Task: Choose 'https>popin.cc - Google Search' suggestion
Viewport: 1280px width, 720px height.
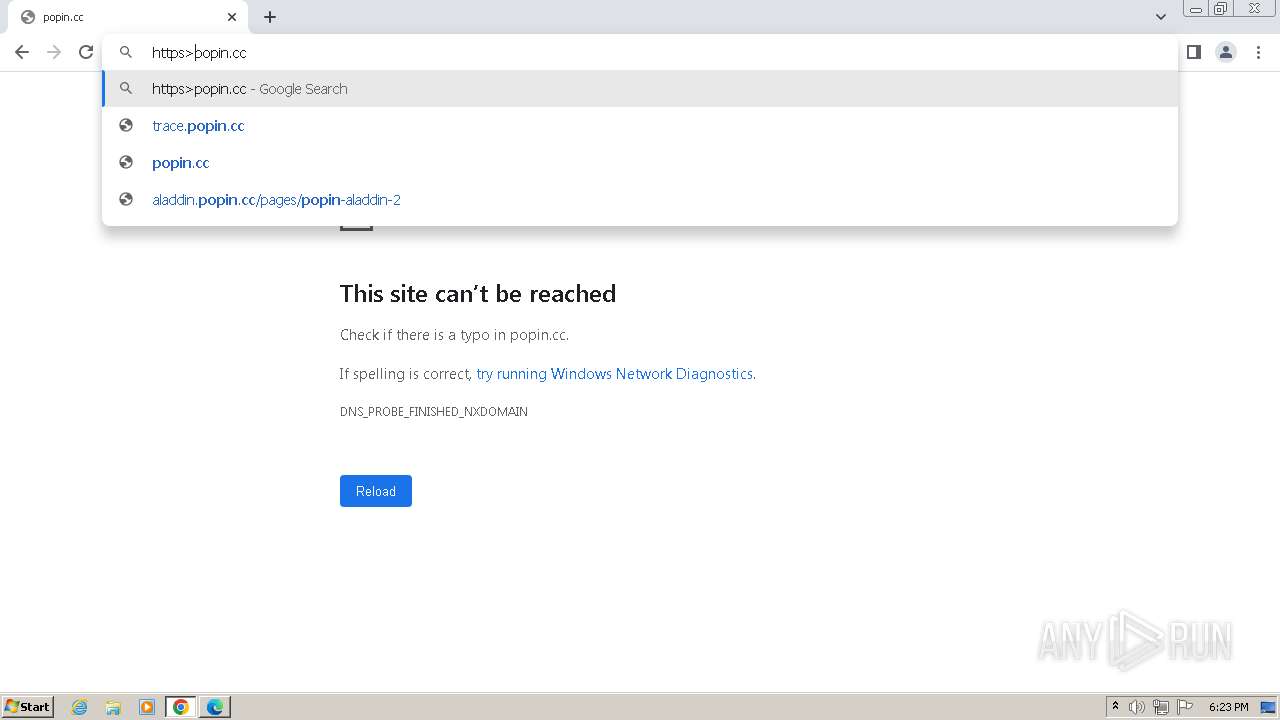Action: coord(640,88)
